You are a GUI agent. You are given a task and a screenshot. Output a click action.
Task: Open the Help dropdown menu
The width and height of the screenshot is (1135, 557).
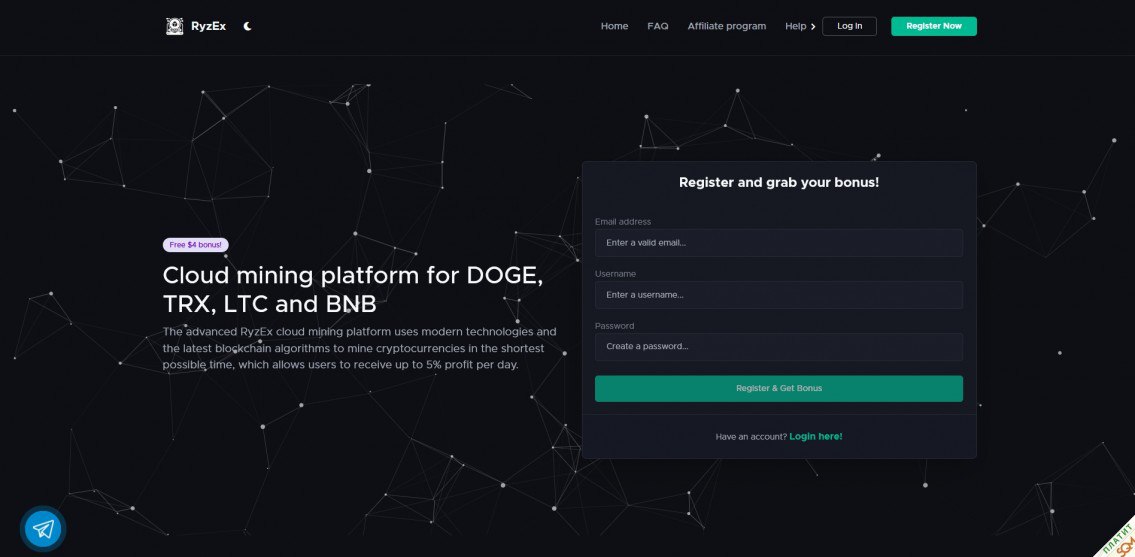click(x=796, y=26)
